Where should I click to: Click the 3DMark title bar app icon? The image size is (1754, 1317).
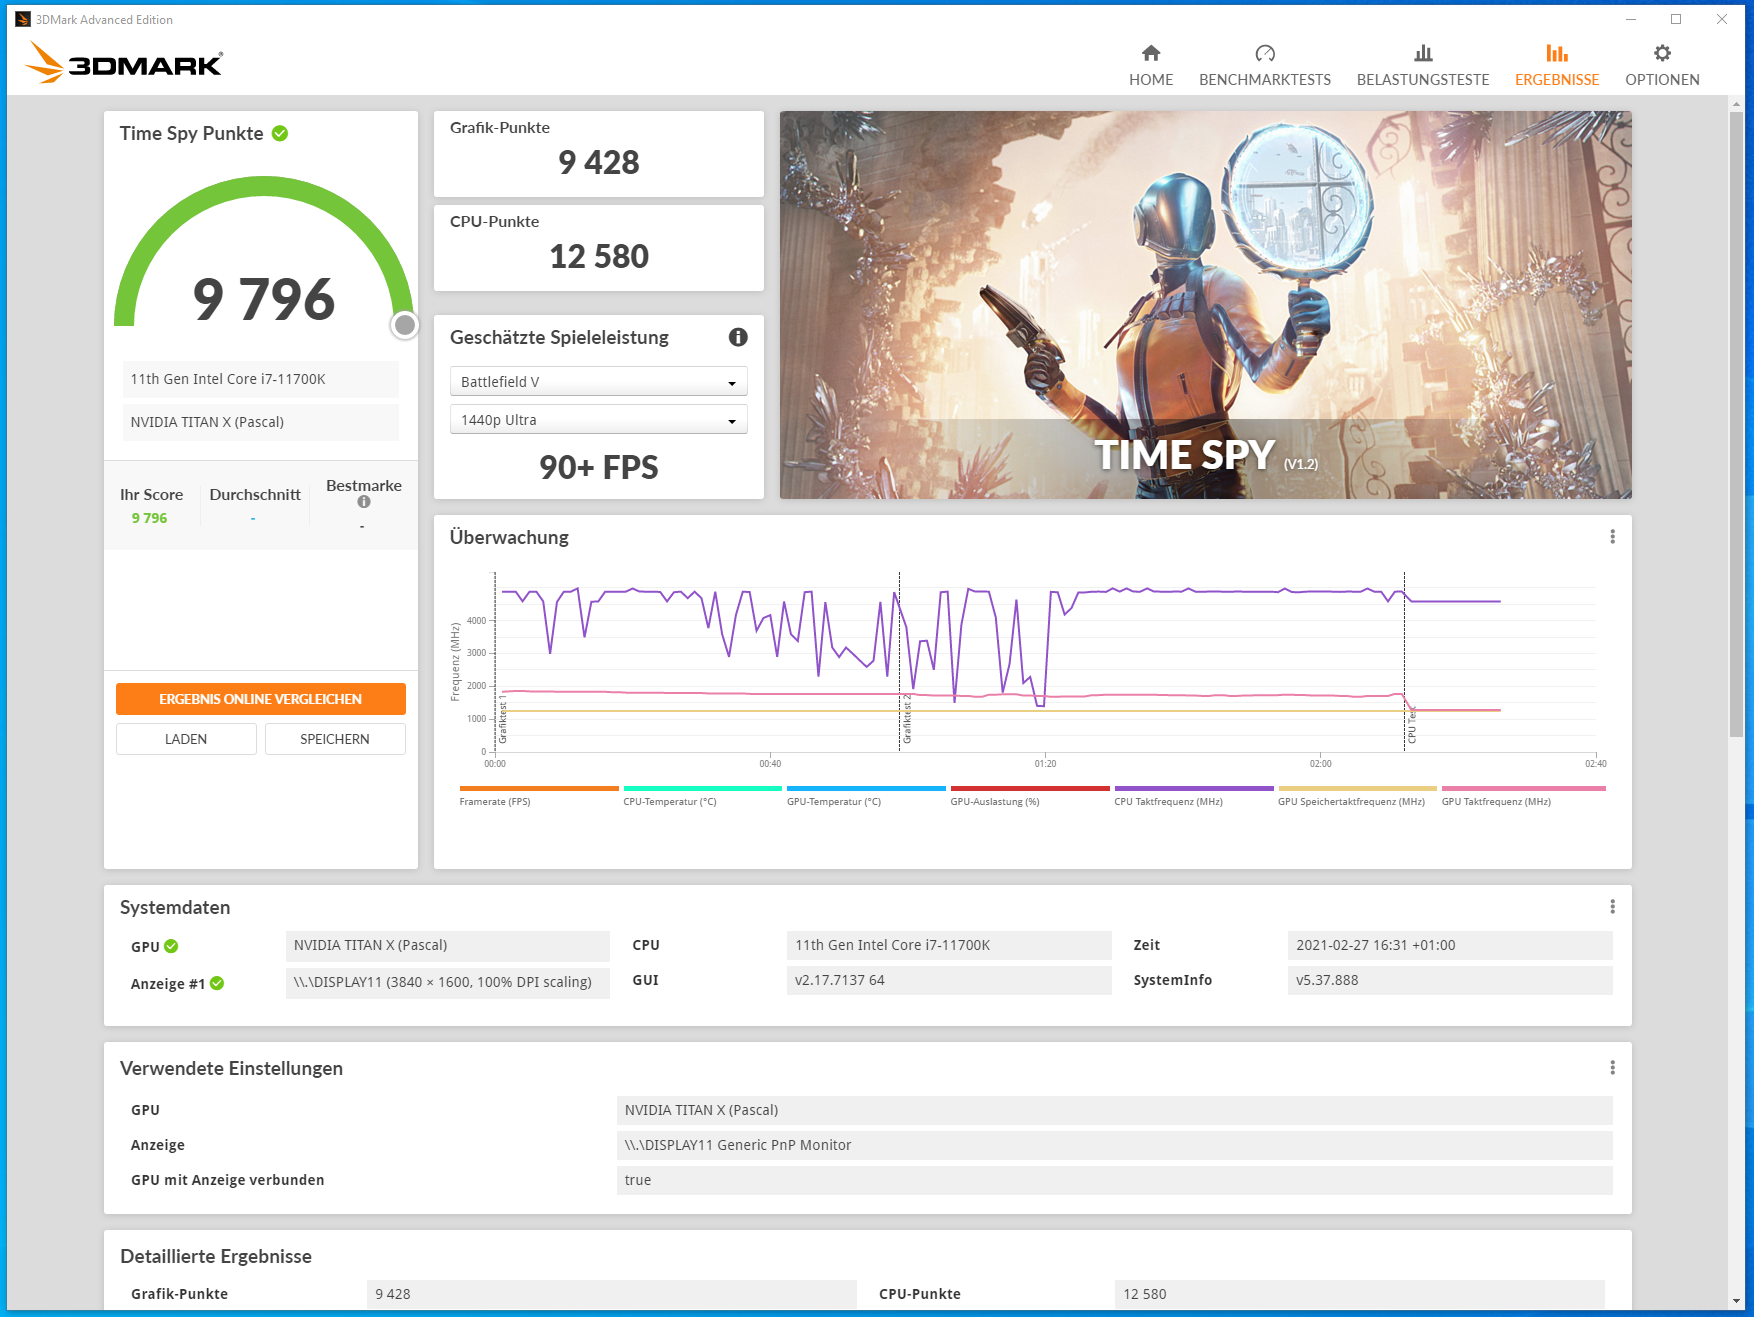tap(22, 19)
